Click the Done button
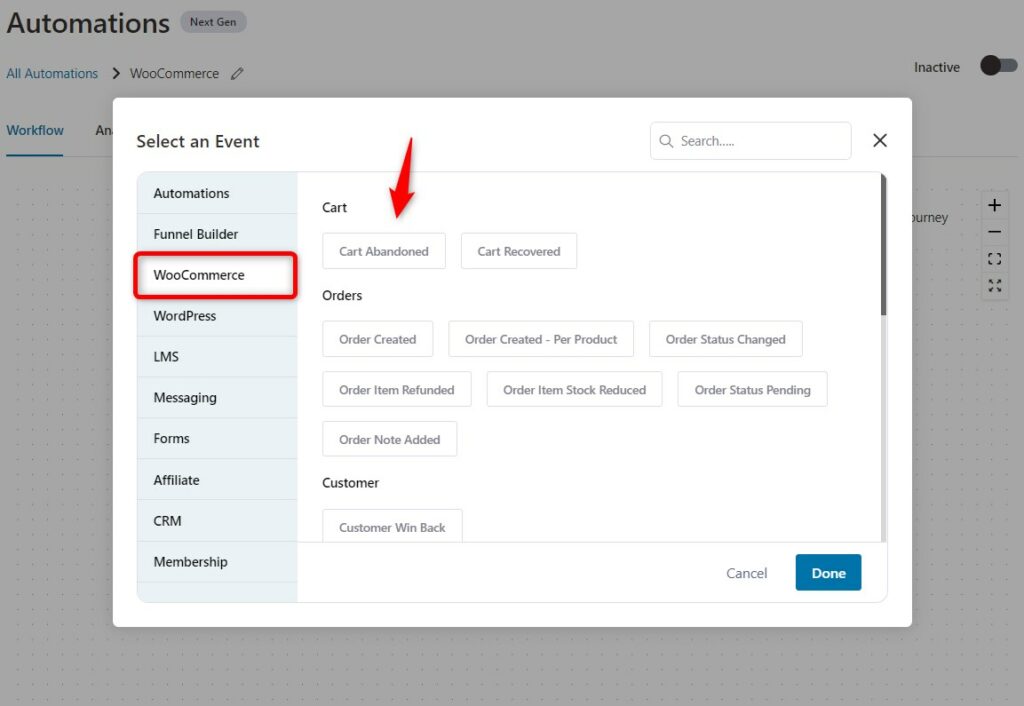 [x=828, y=572]
